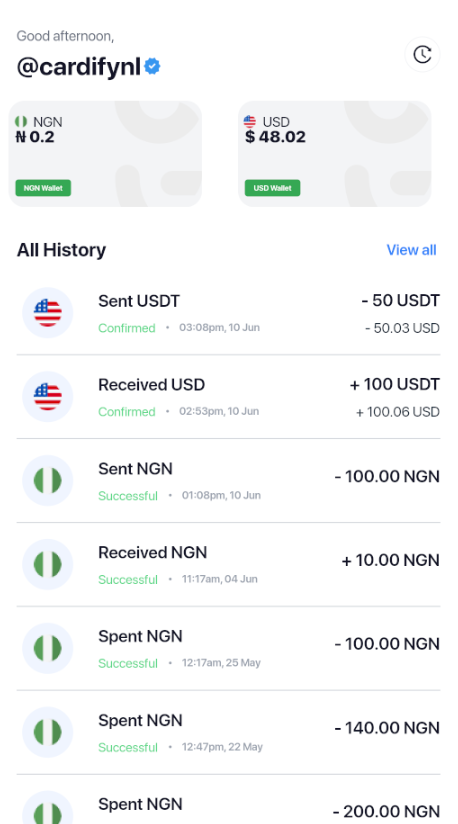The width and height of the screenshot is (458, 824).
Task: Select the USD $48.02 balance card
Action: pyautogui.click(x=335, y=153)
